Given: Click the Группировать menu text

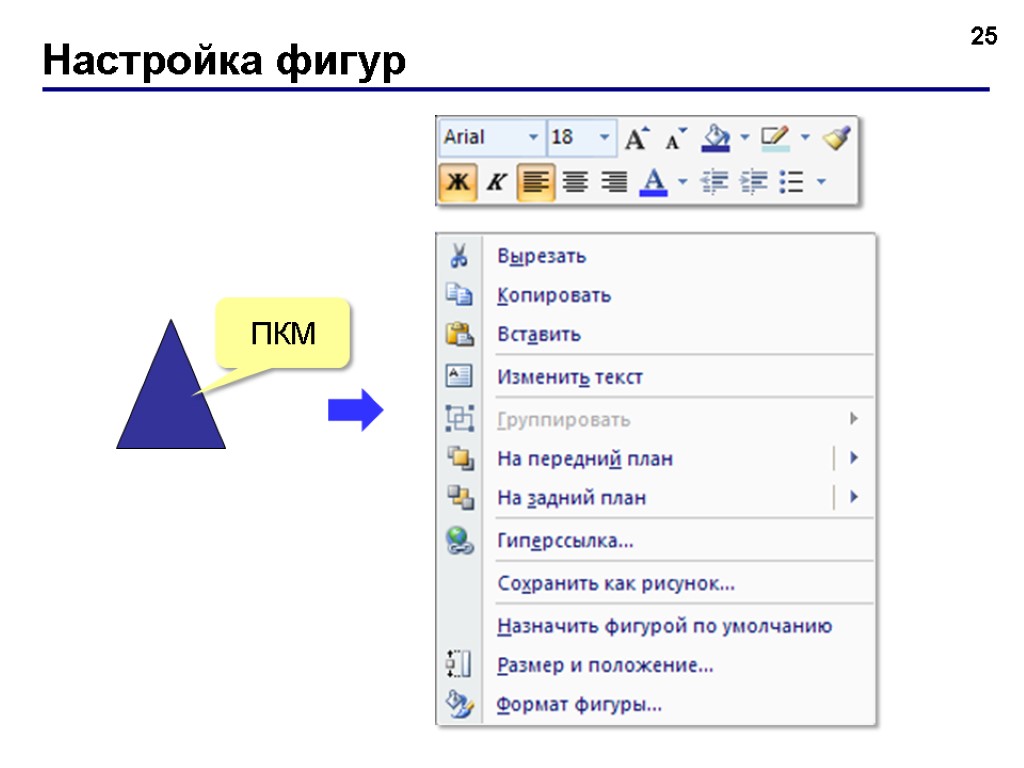Looking at the screenshot, I should (x=564, y=420).
